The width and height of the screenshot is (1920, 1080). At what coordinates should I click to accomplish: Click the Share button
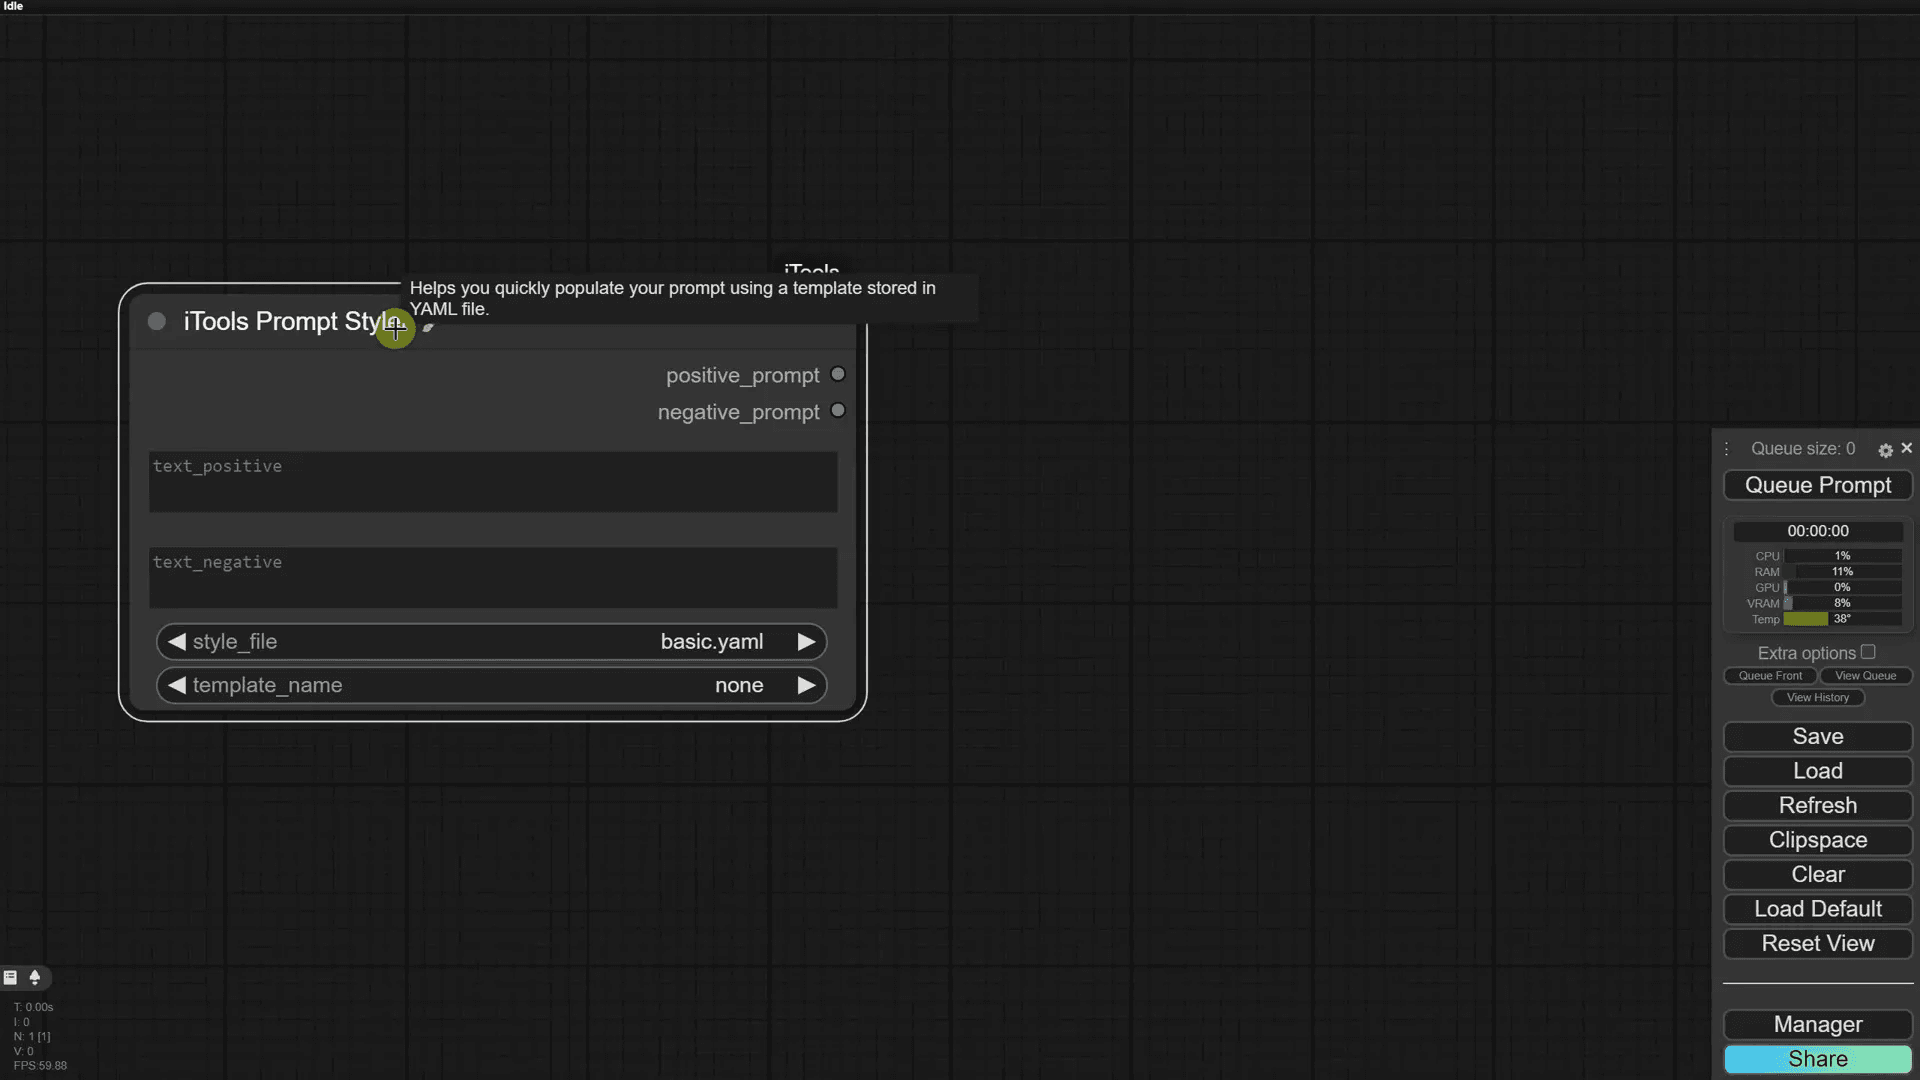[x=1818, y=1059]
